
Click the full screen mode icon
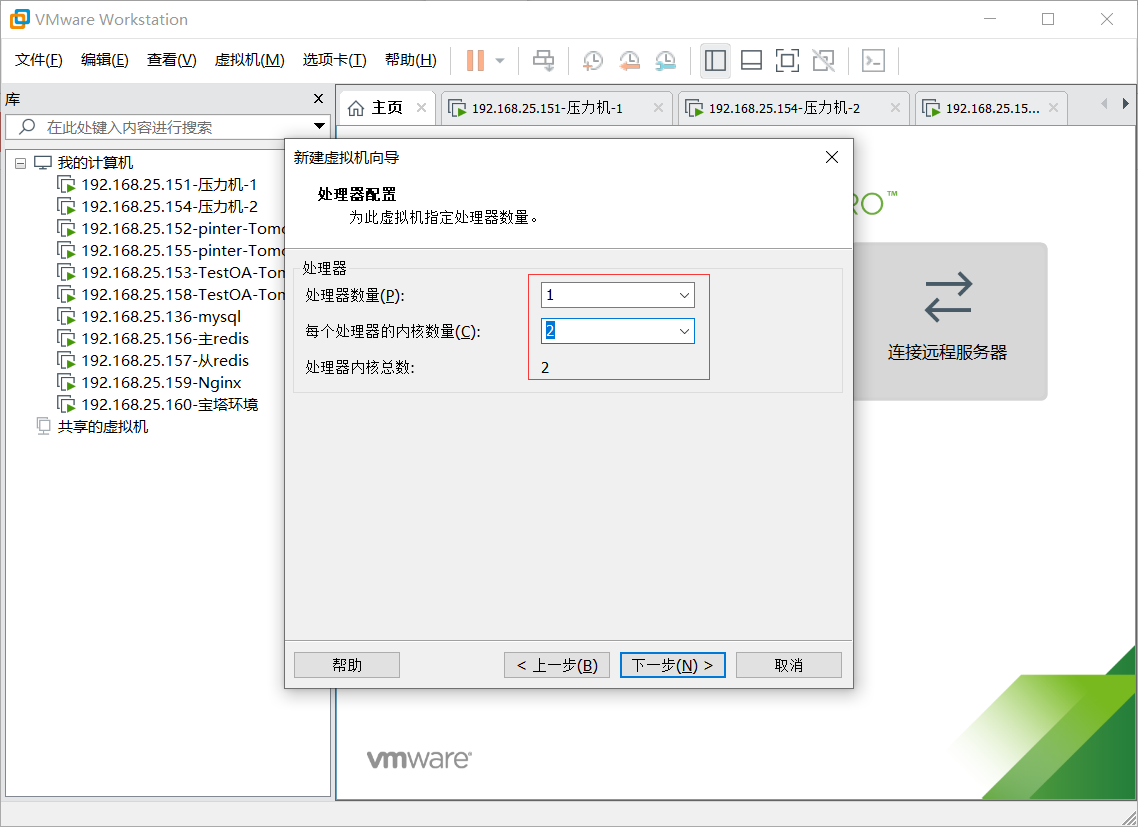click(787, 60)
